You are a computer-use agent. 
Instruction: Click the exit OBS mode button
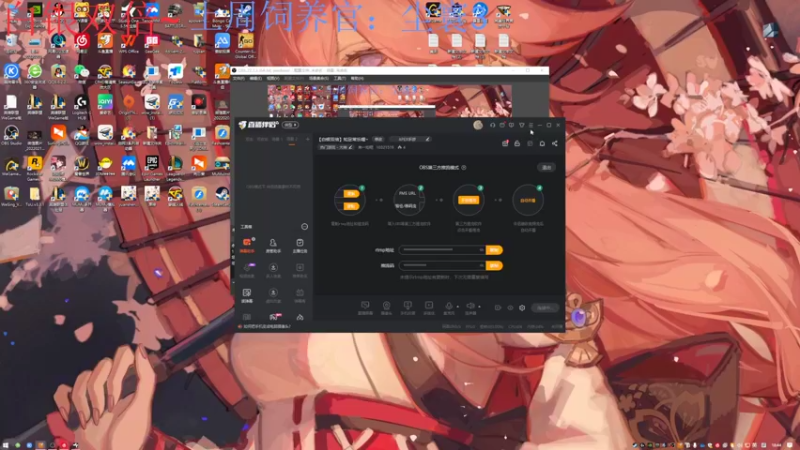point(546,167)
